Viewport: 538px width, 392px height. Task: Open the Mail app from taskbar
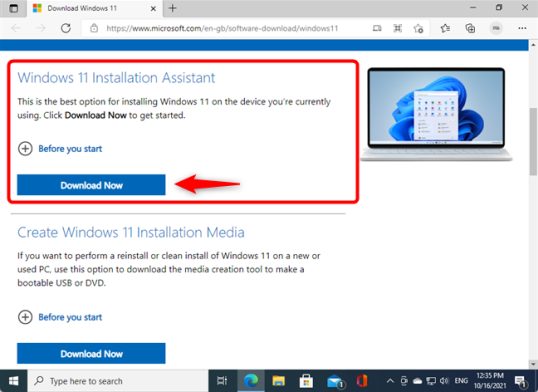click(335, 381)
